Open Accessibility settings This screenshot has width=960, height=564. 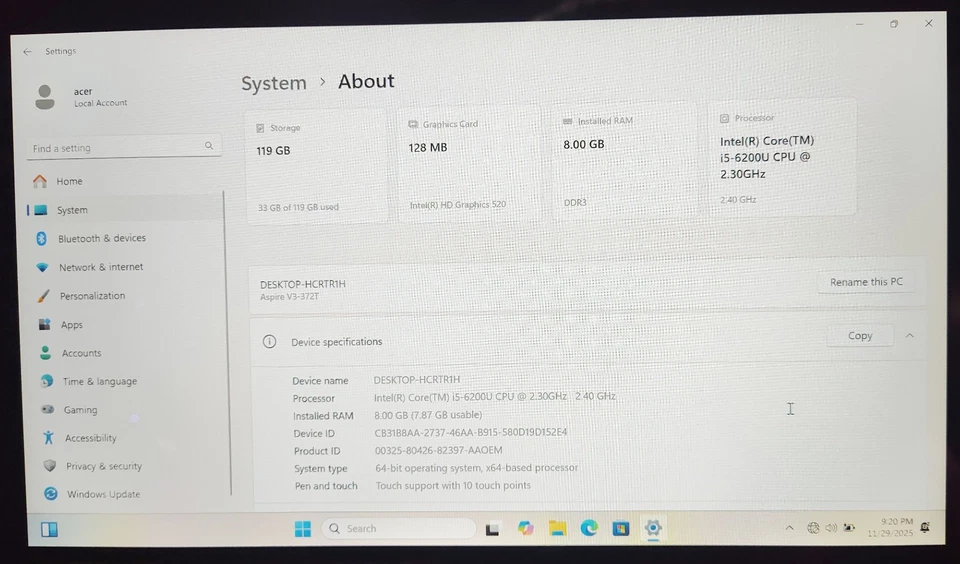click(x=133, y=438)
